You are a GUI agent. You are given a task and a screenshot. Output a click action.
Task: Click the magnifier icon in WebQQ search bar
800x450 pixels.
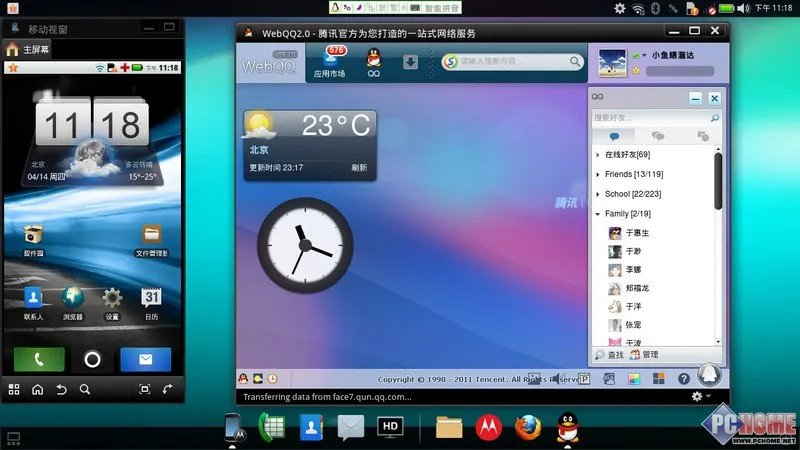pos(575,62)
